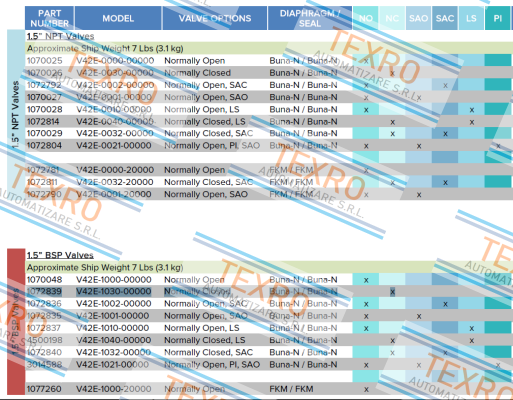Select part number 1072792
This screenshot has height=400, width=513.
[44, 85]
